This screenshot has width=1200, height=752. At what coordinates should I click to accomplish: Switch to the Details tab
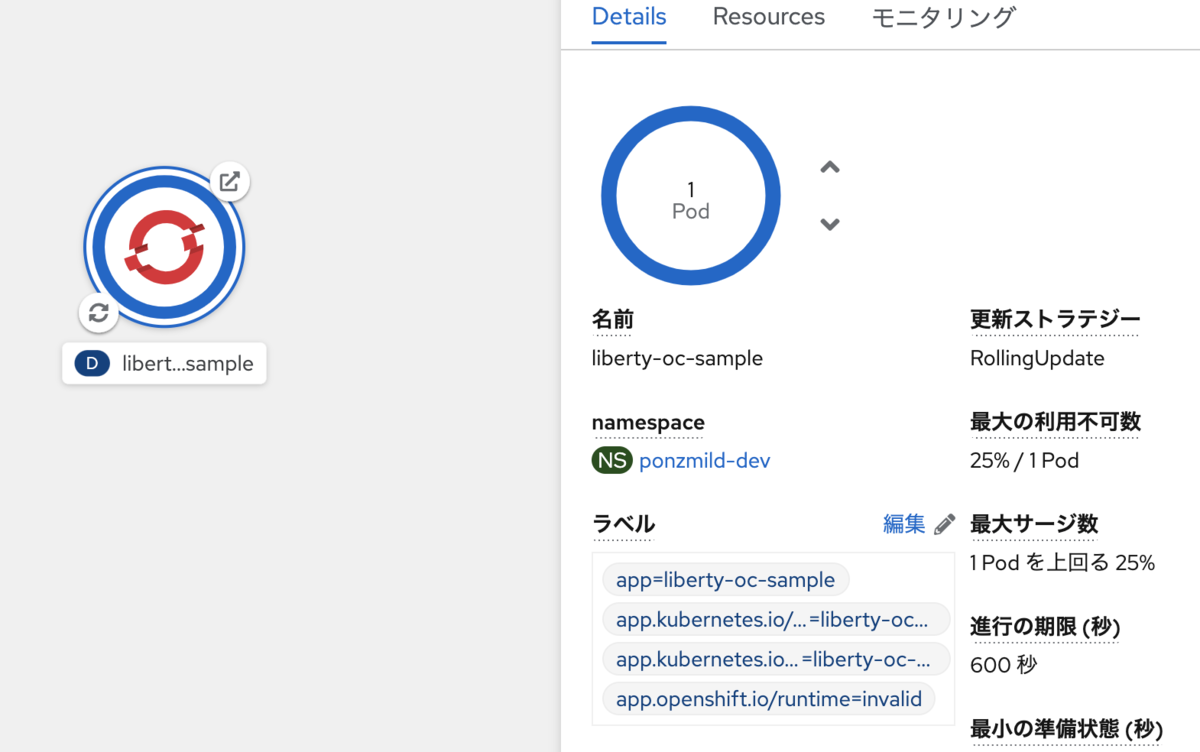pyautogui.click(x=629, y=17)
